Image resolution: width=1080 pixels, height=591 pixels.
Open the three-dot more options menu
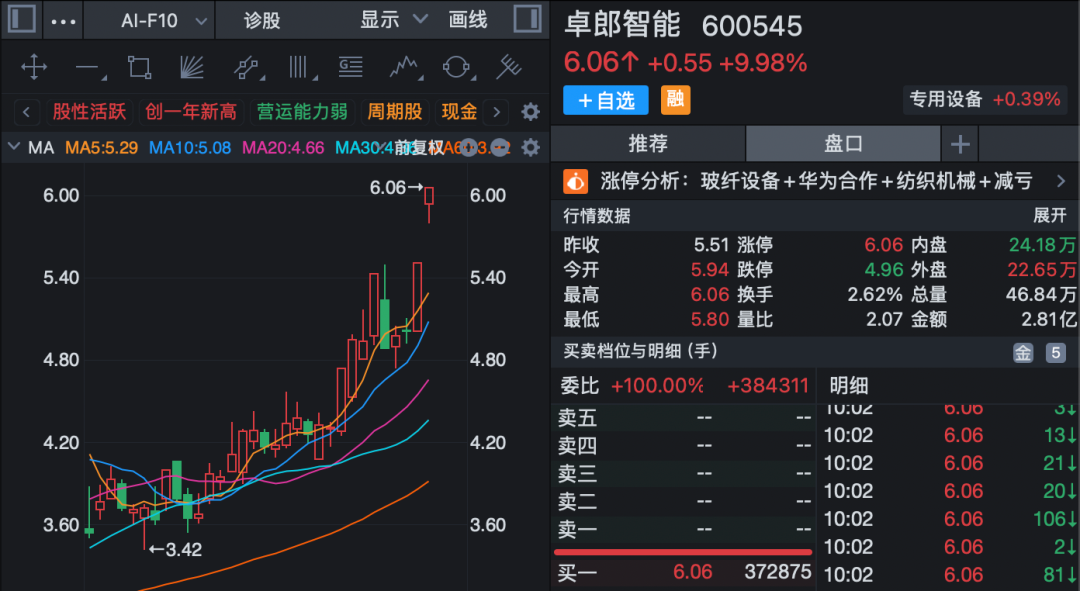[x=63, y=21]
